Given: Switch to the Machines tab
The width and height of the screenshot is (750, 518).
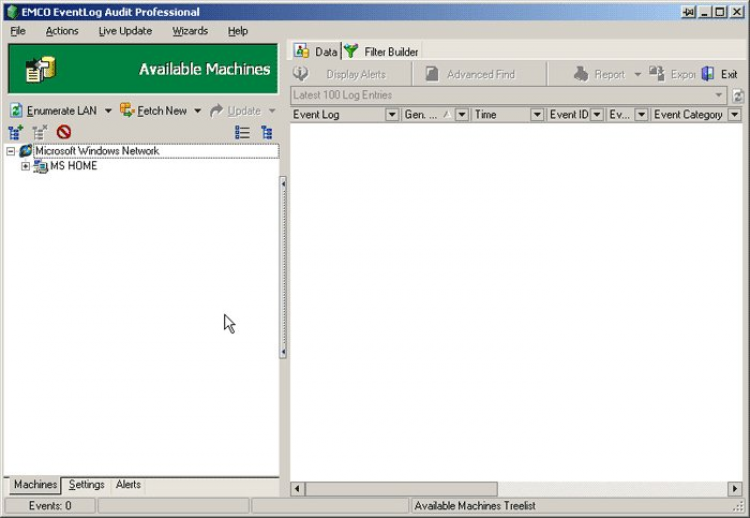Looking at the screenshot, I should [35, 485].
